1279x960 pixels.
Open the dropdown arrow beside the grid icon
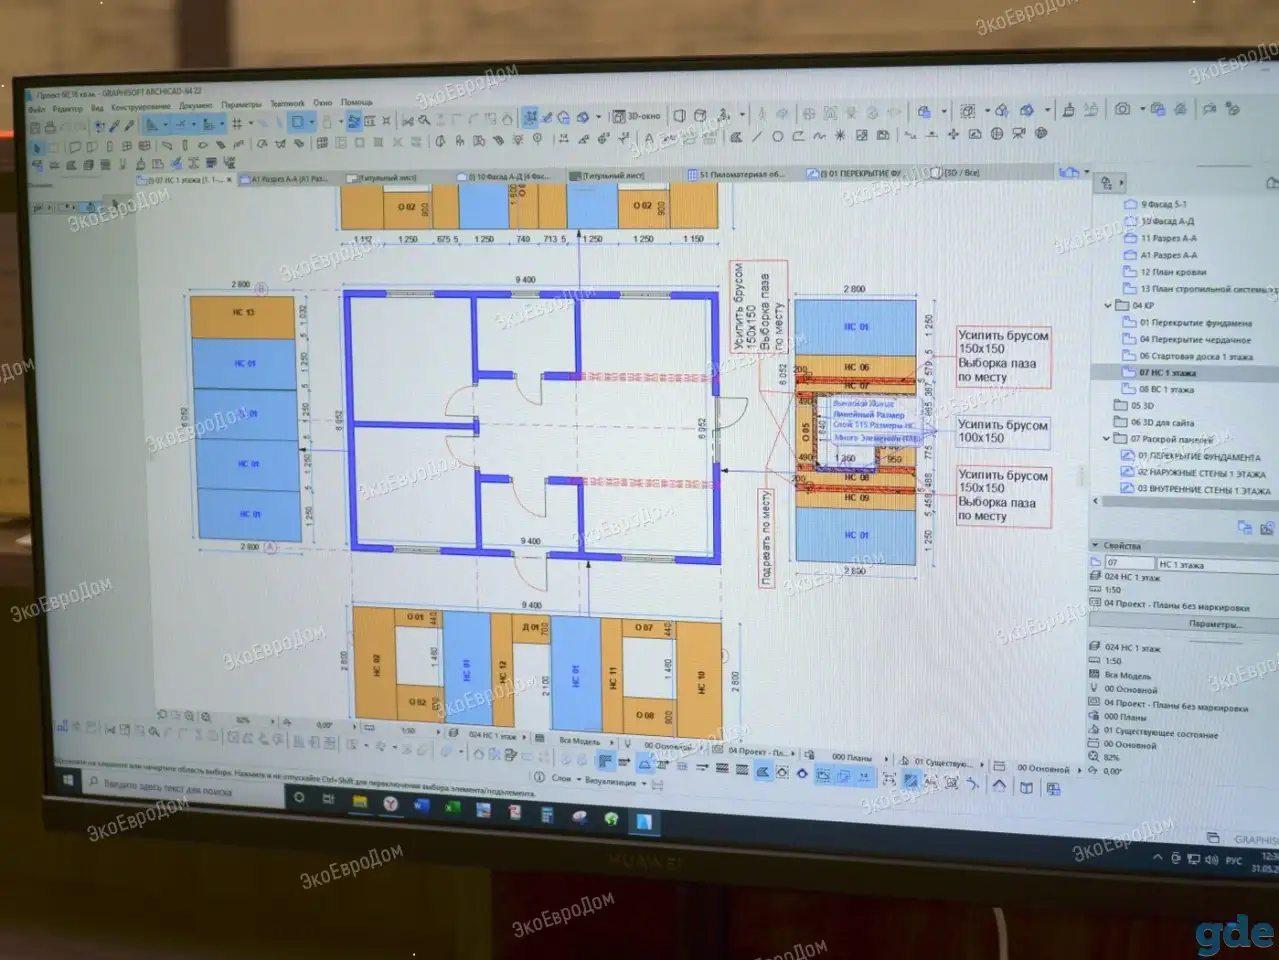[x=252, y=124]
